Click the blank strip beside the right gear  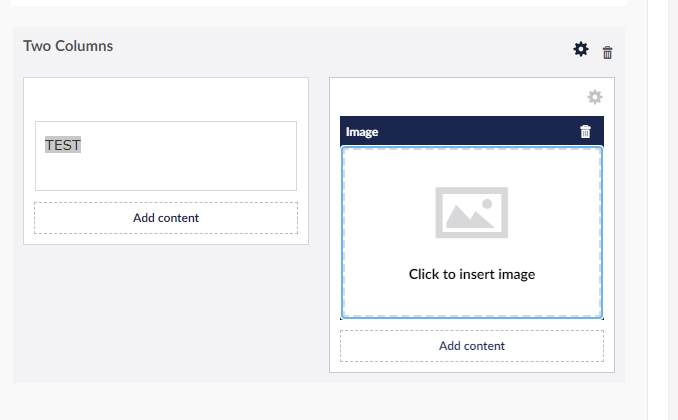point(460,97)
